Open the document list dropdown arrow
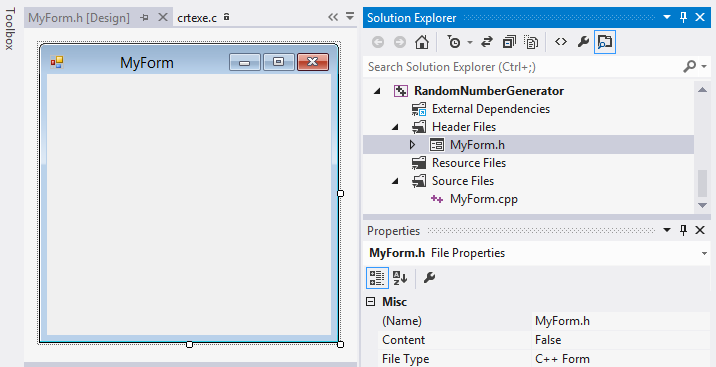 coord(350,16)
